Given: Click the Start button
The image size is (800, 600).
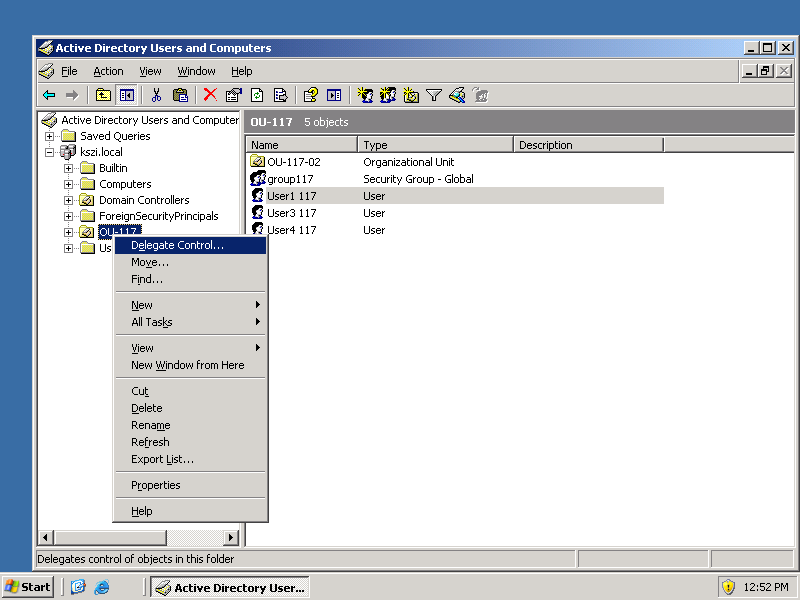Looking at the screenshot, I should [x=29, y=587].
